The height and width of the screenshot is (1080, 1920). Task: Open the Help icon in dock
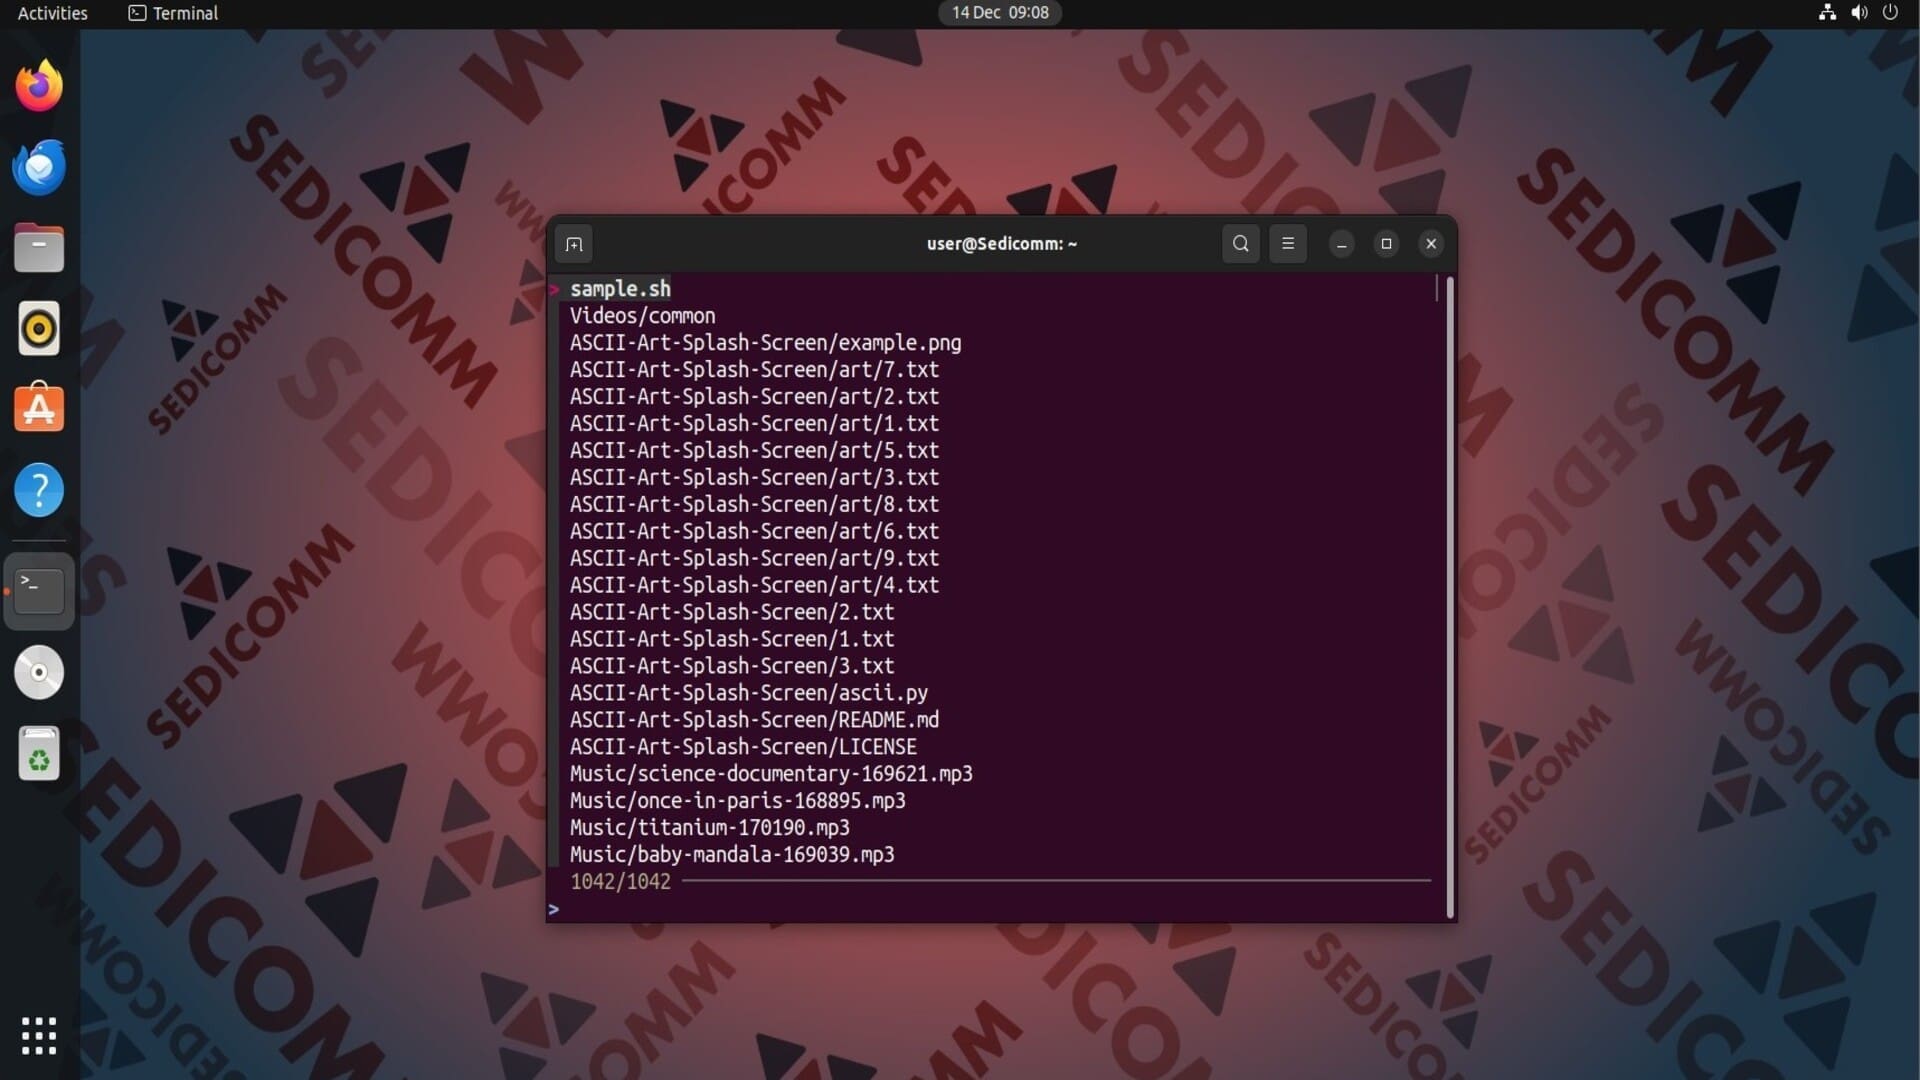(x=39, y=490)
